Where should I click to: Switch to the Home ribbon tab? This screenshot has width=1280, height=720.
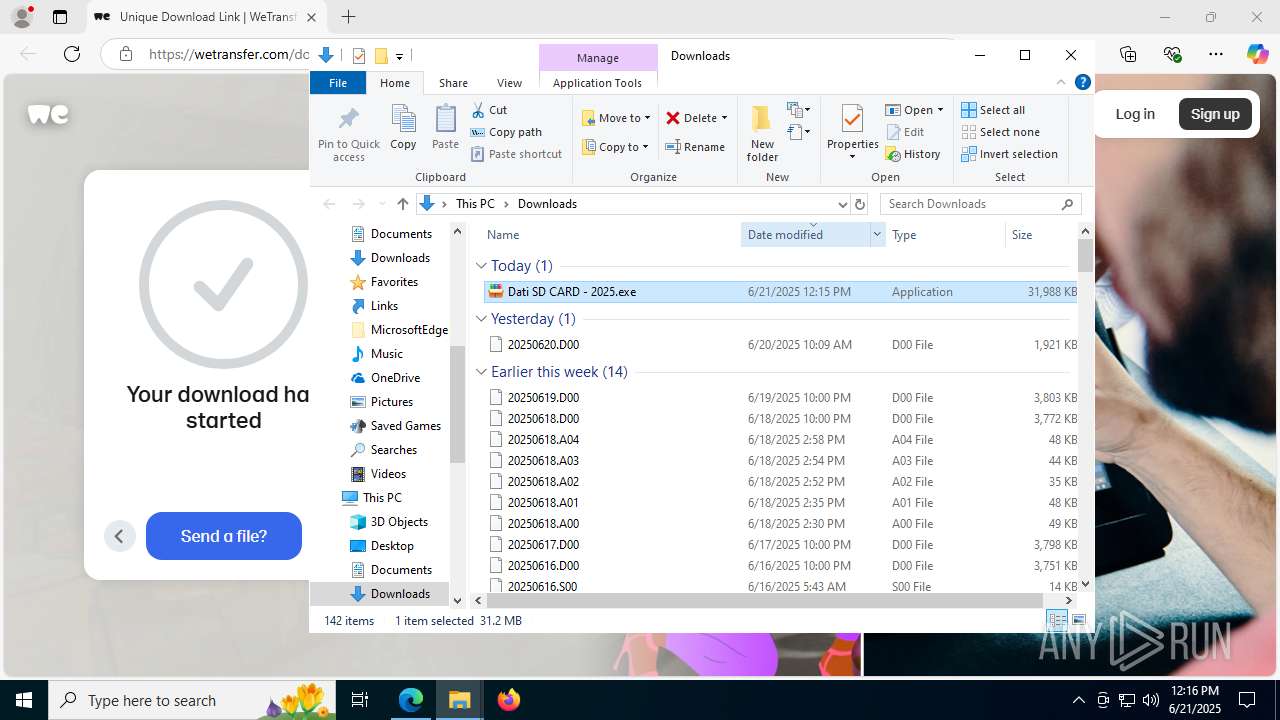(x=394, y=83)
